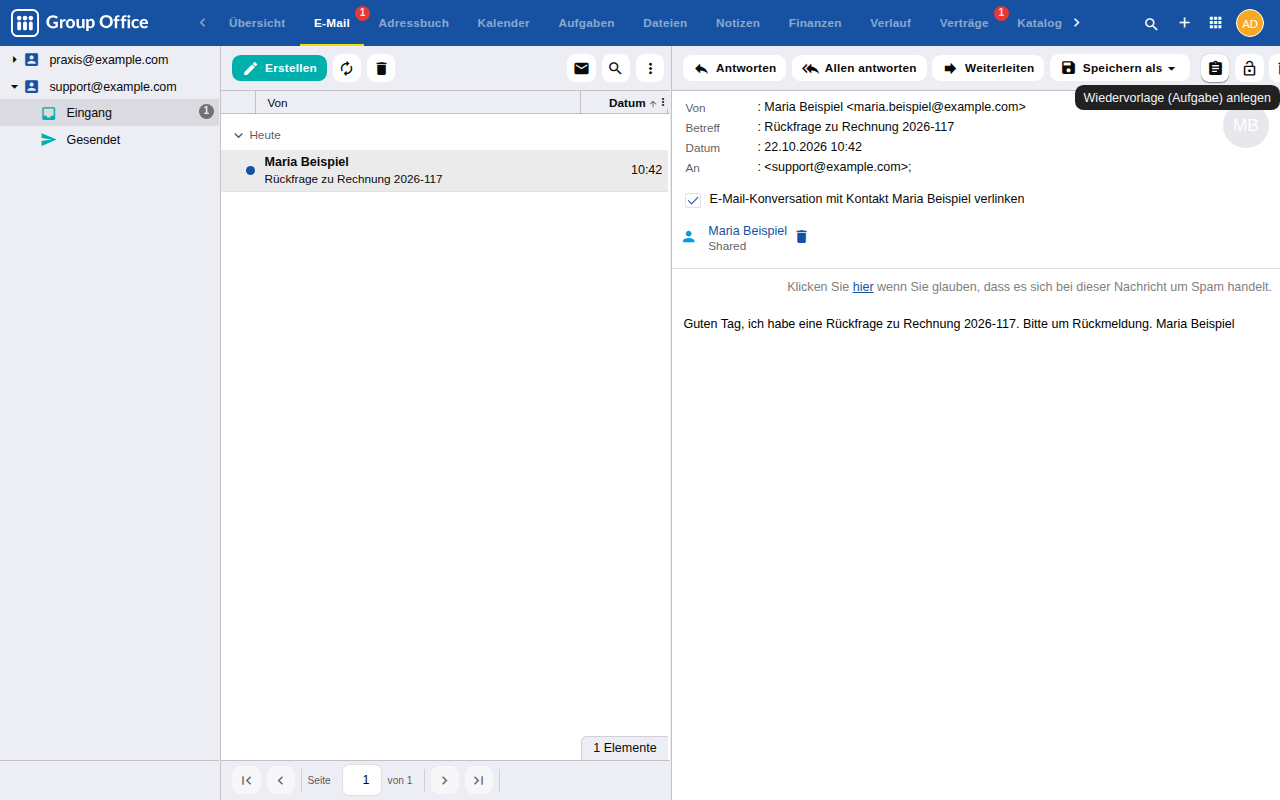Create follow-up task with clipboard icon
The height and width of the screenshot is (800, 1280).
[x=1215, y=68]
